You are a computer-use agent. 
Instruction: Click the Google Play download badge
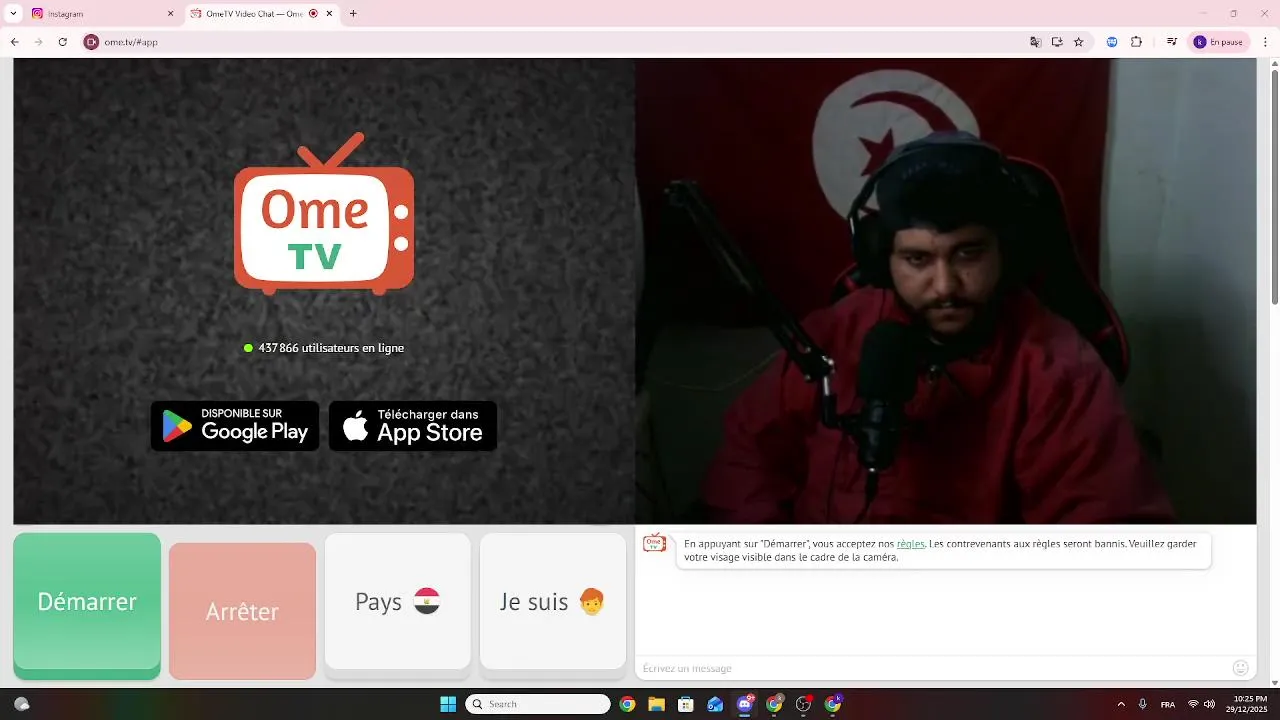pos(235,426)
